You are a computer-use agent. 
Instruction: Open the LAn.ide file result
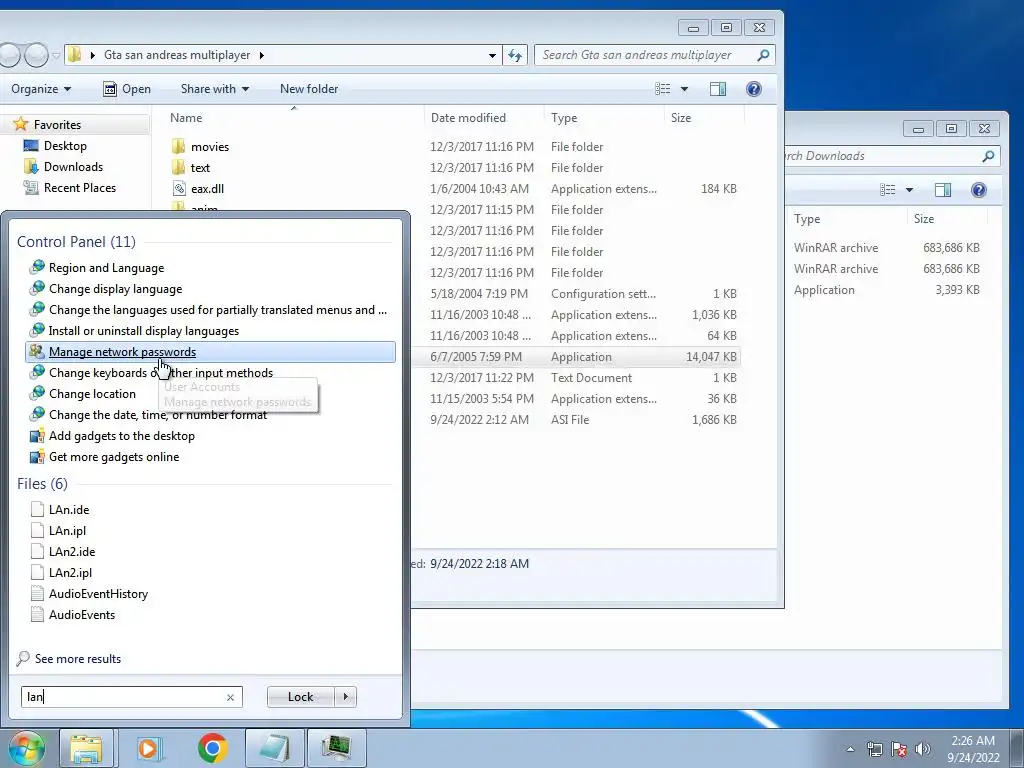(69, 510)
